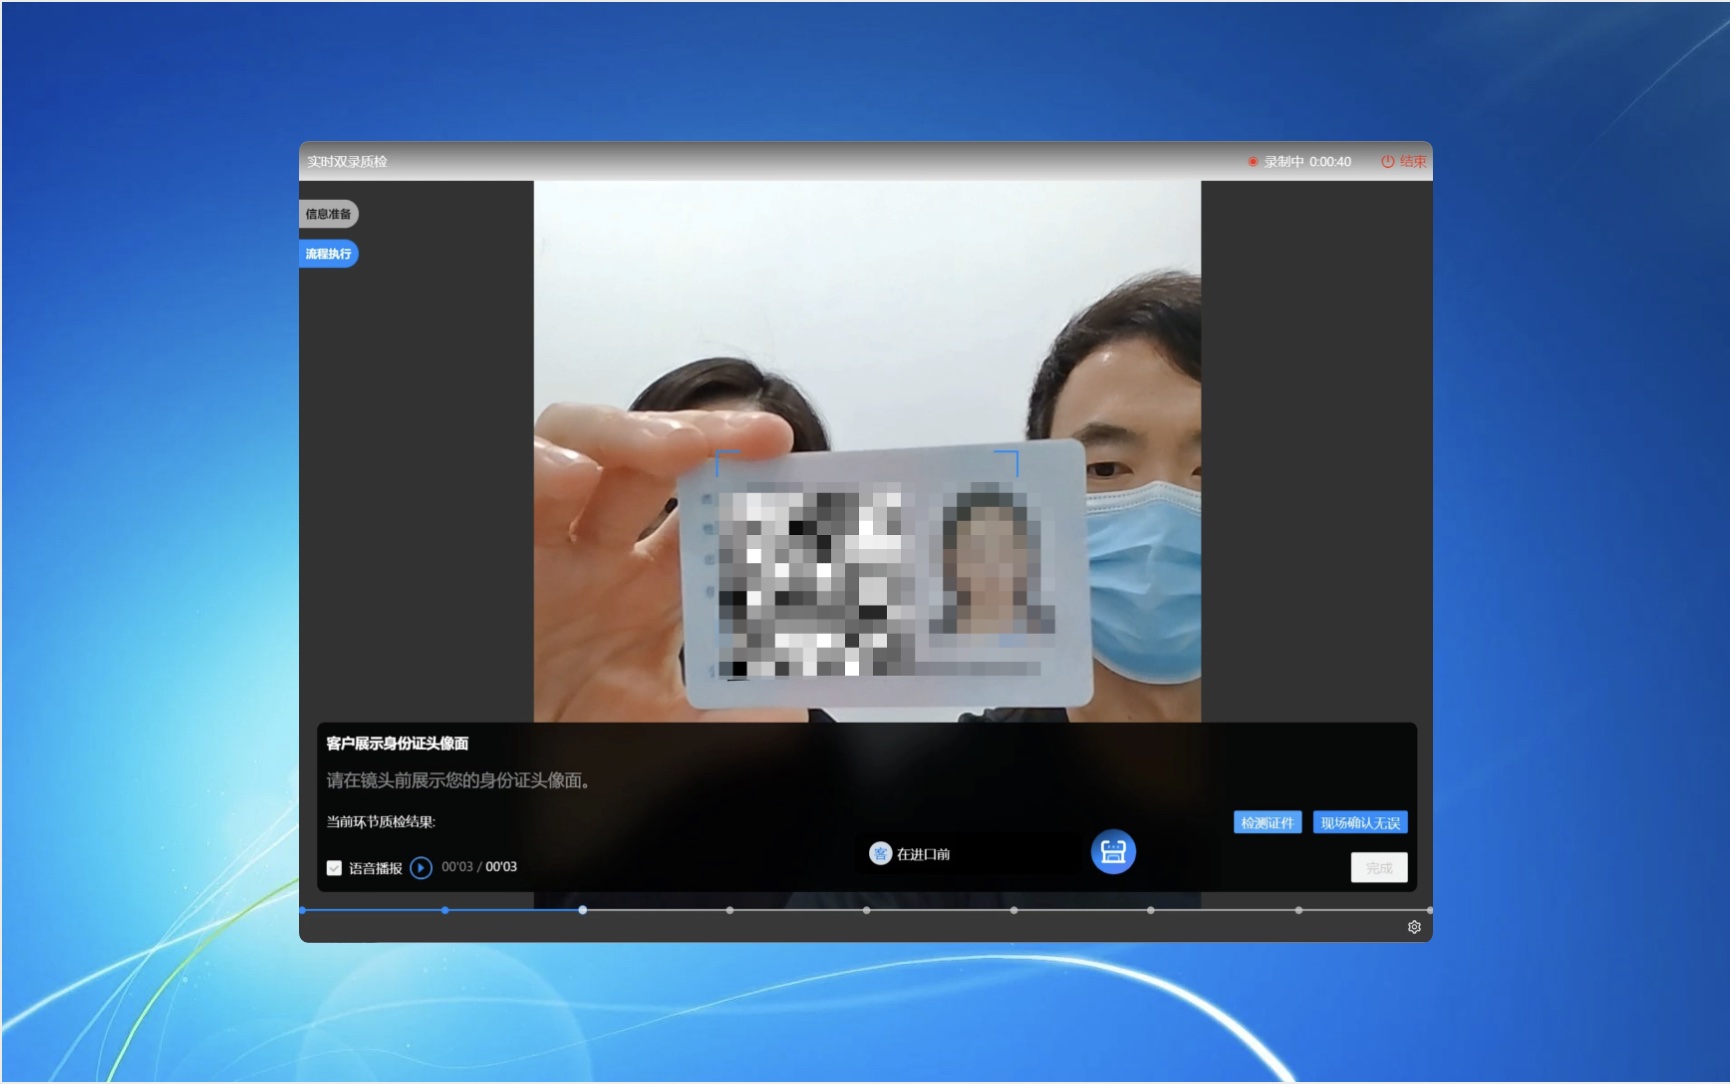Jump to the fourth timeline step marker
1730x1084 pixels.
[x=730, y=910]
